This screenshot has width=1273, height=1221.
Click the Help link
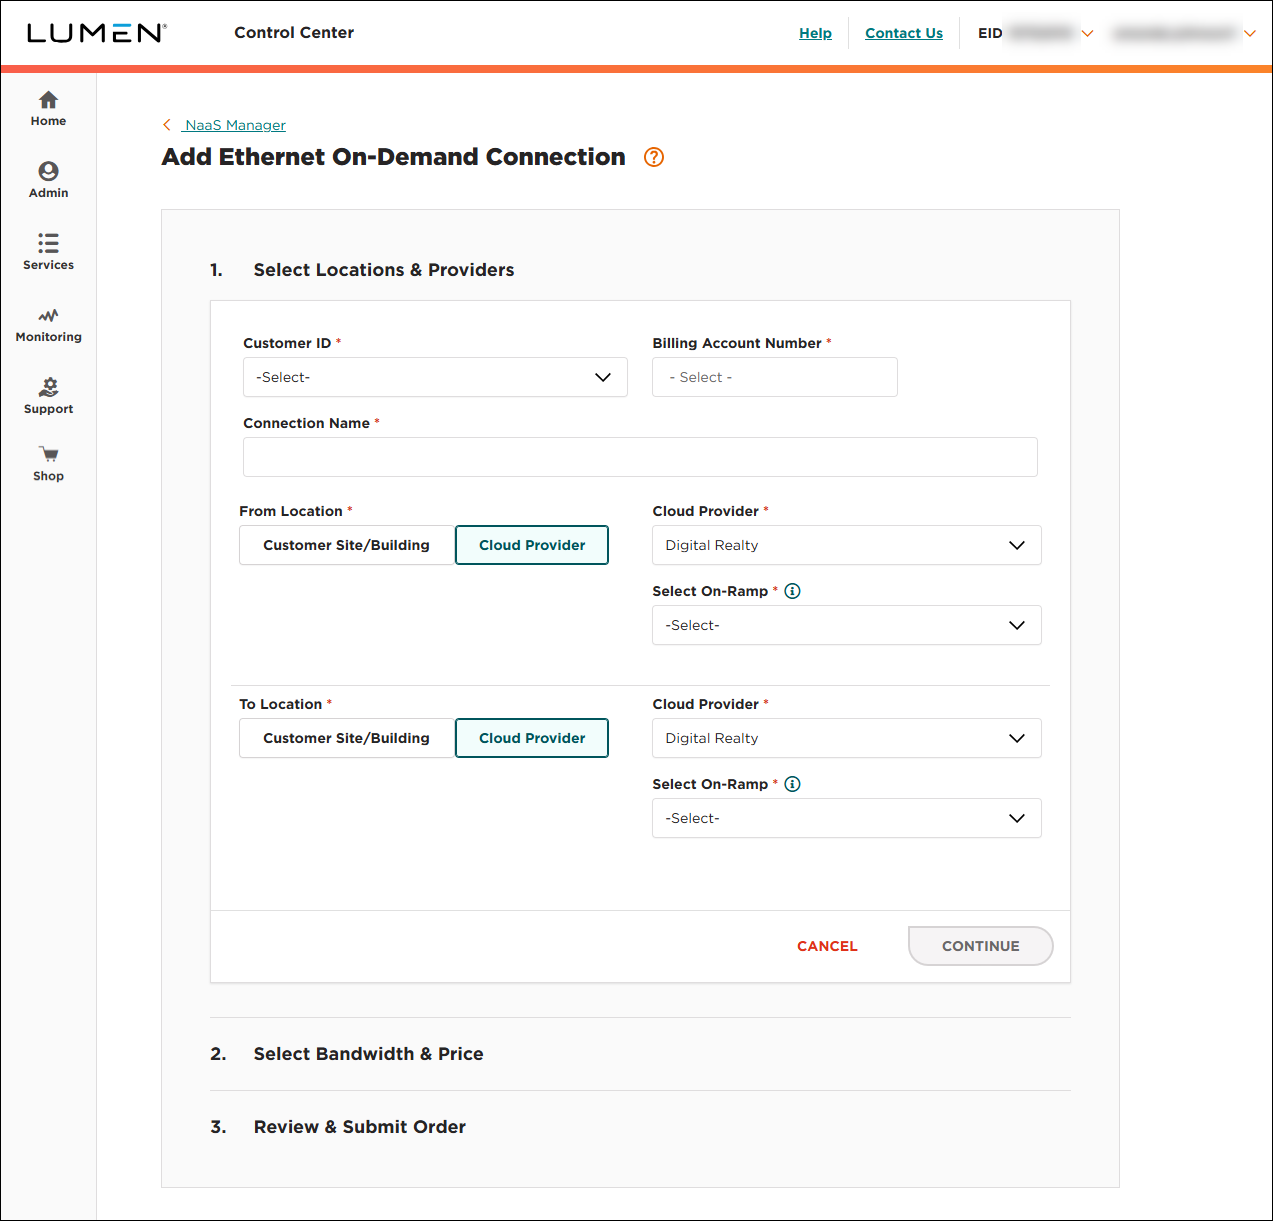[x=815, y=33]
